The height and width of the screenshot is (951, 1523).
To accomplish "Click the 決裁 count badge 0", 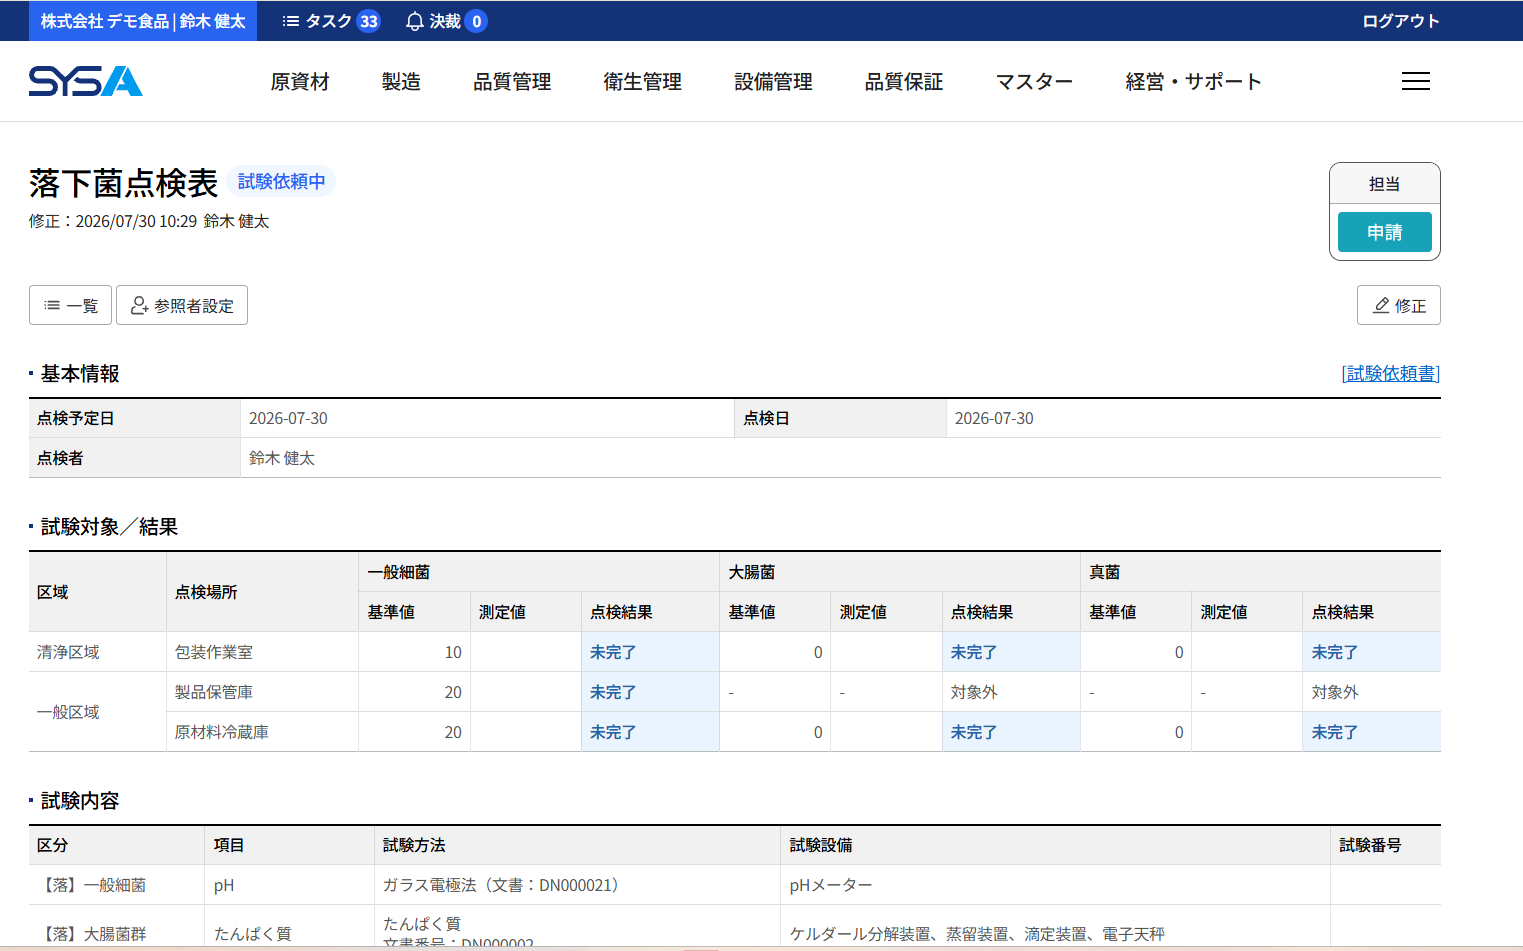I will click(x=476, y=21).
